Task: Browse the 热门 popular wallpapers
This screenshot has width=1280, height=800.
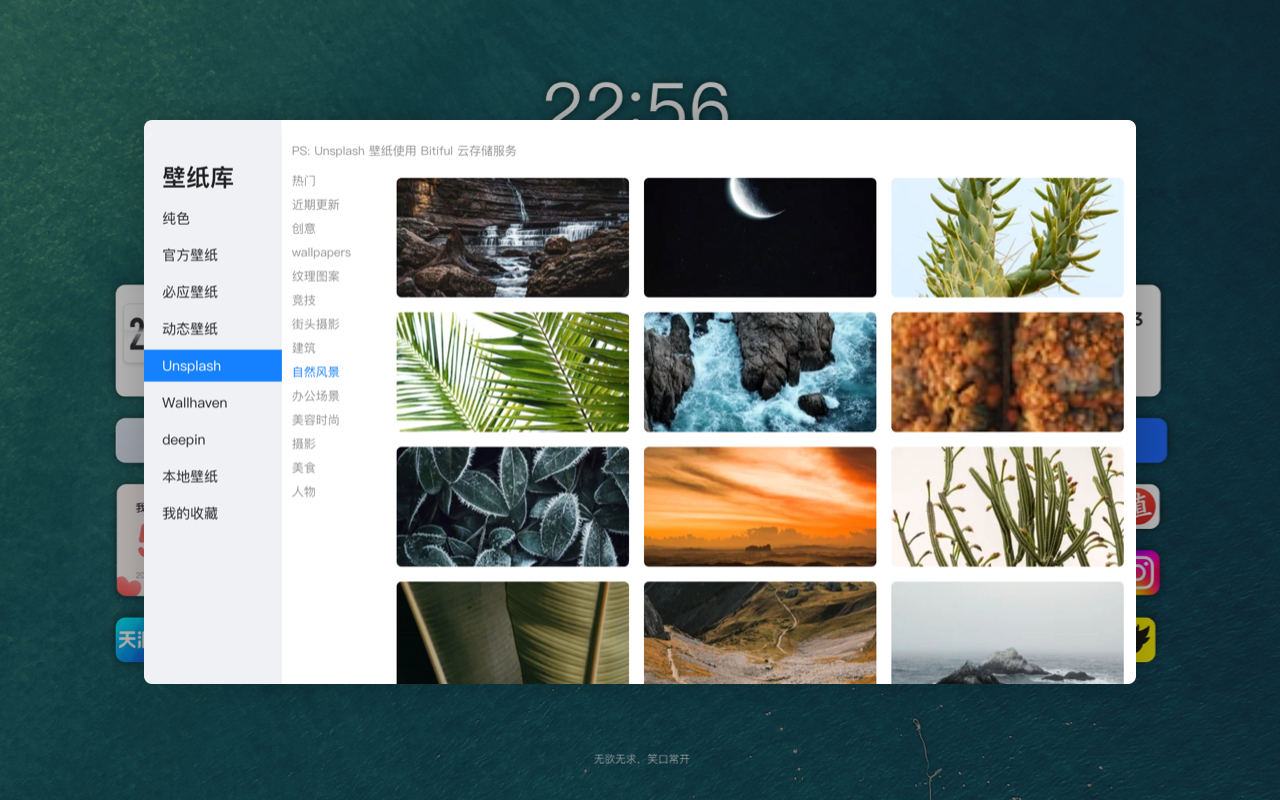Action: pyautogui.click(x=301, y=180)
